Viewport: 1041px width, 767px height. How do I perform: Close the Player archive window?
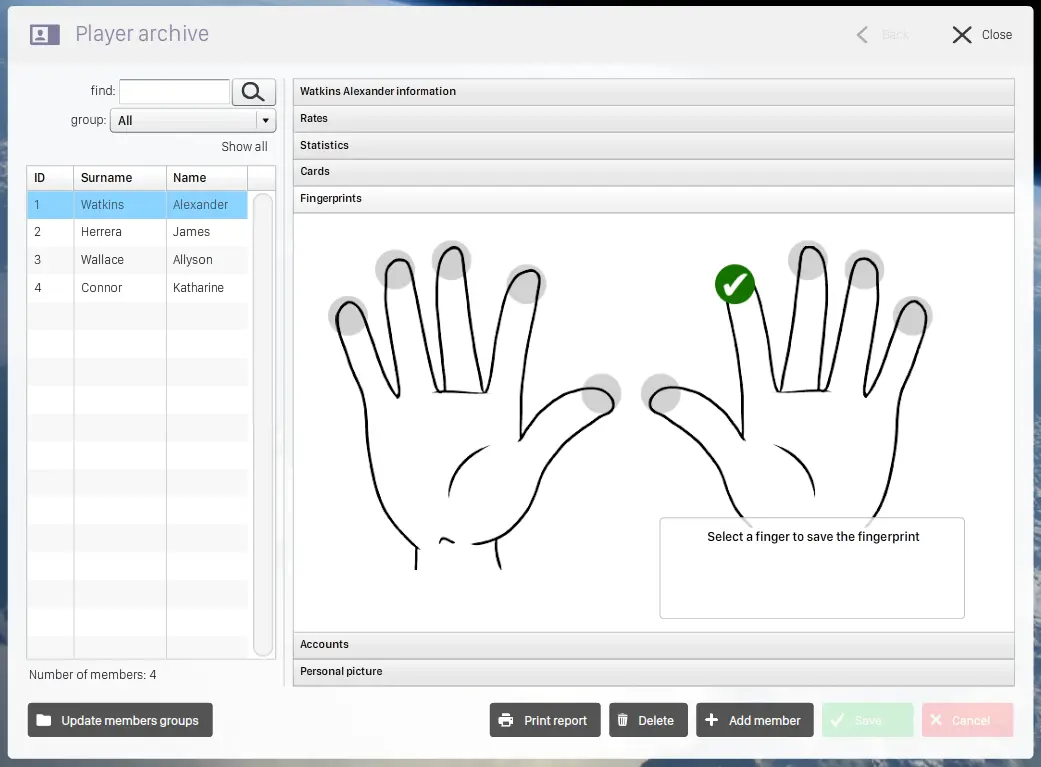(982, 35)
